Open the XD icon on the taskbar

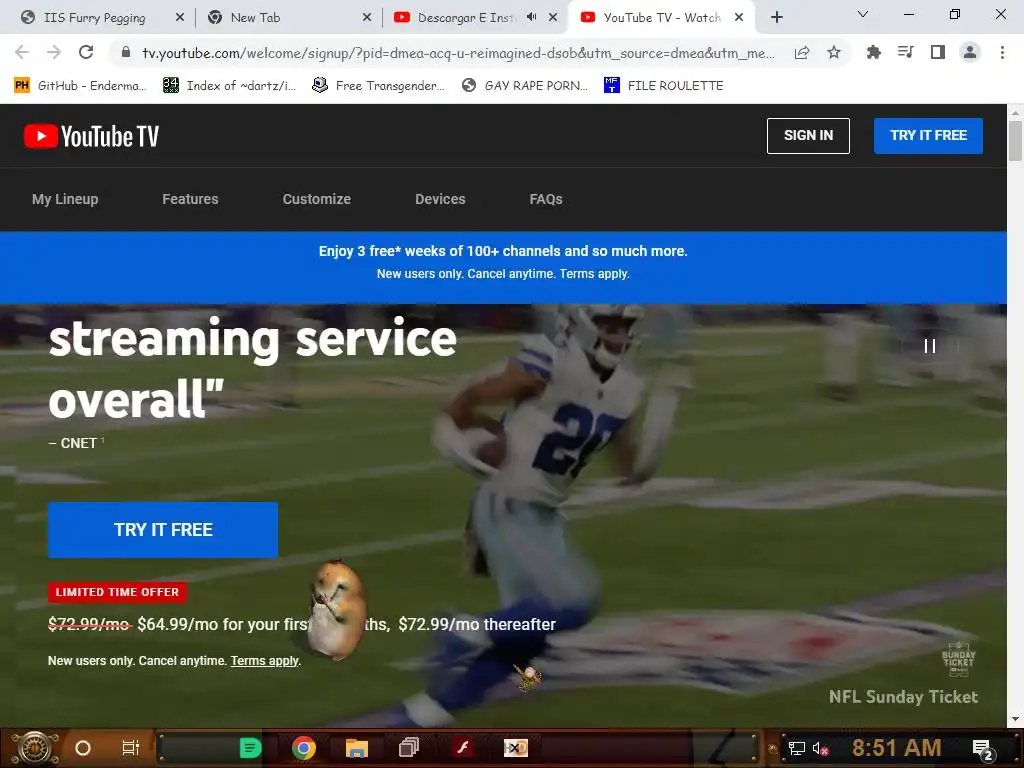pyautogui.click(x=515, y=748)
